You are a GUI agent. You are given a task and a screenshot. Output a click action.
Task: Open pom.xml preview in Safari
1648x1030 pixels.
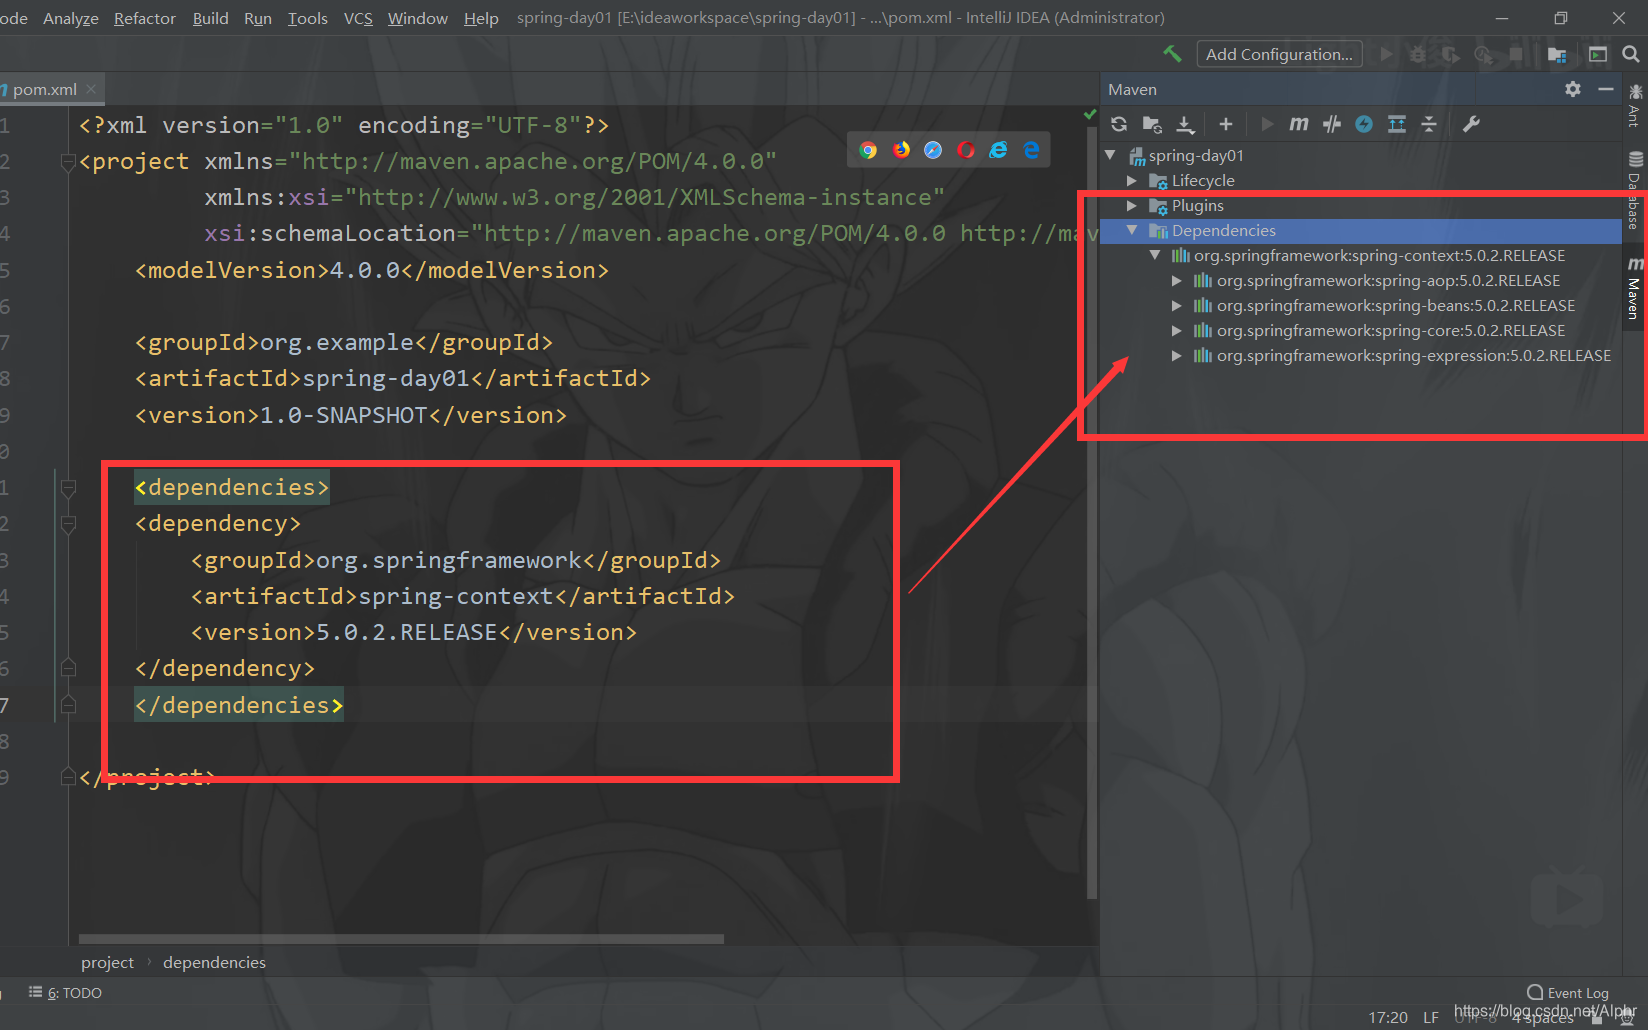[933, 150]
